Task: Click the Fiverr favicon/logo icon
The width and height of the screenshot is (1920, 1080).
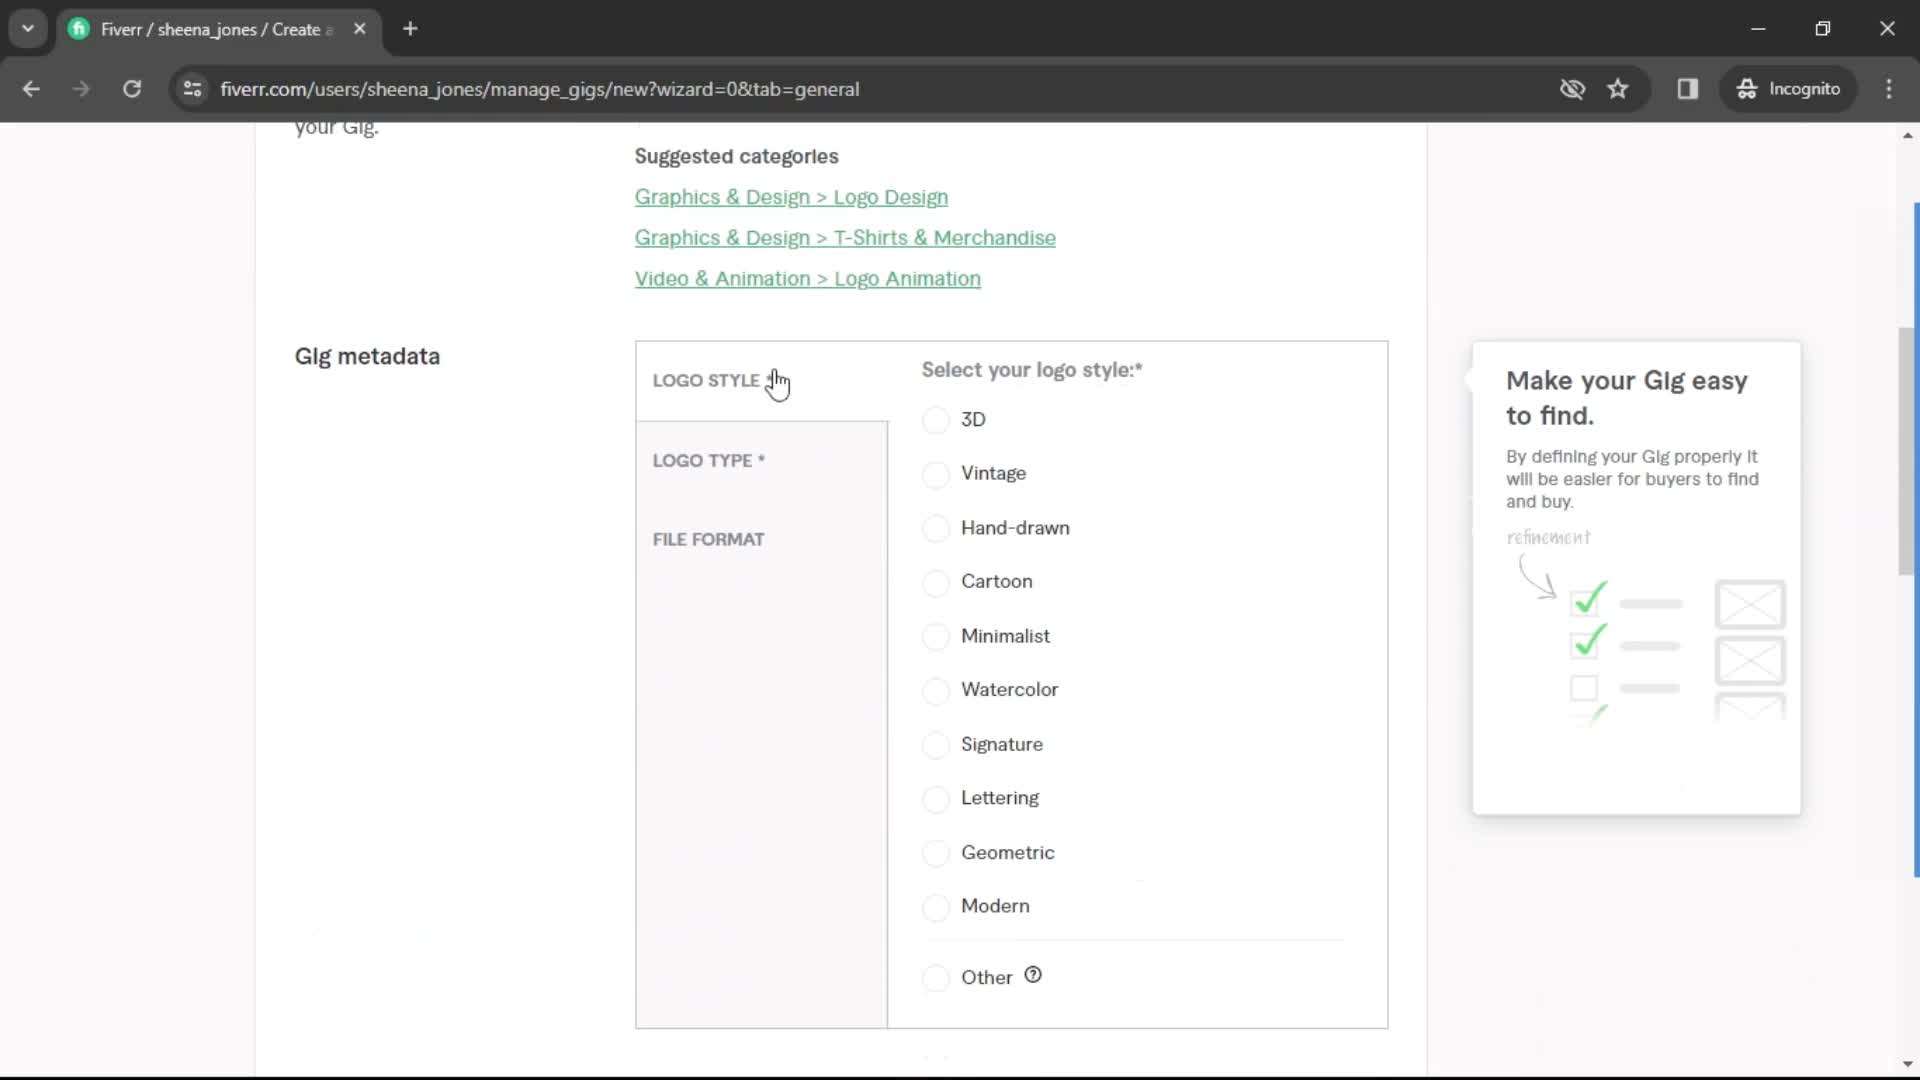Action: (79, 29)
